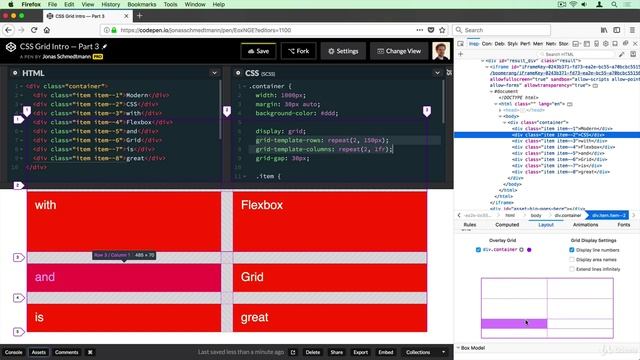Open pen Settings
640x360 pixels.
tap(343, 51)
